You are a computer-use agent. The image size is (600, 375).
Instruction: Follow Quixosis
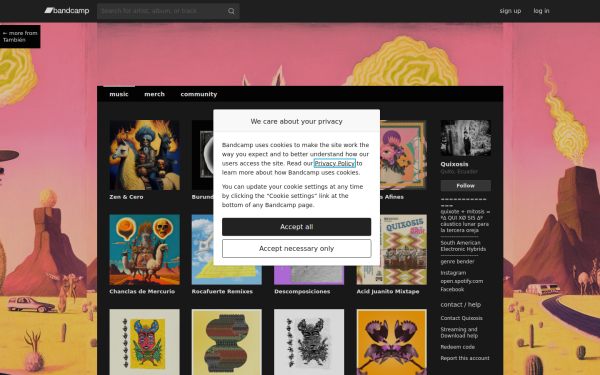click(466, 186)
